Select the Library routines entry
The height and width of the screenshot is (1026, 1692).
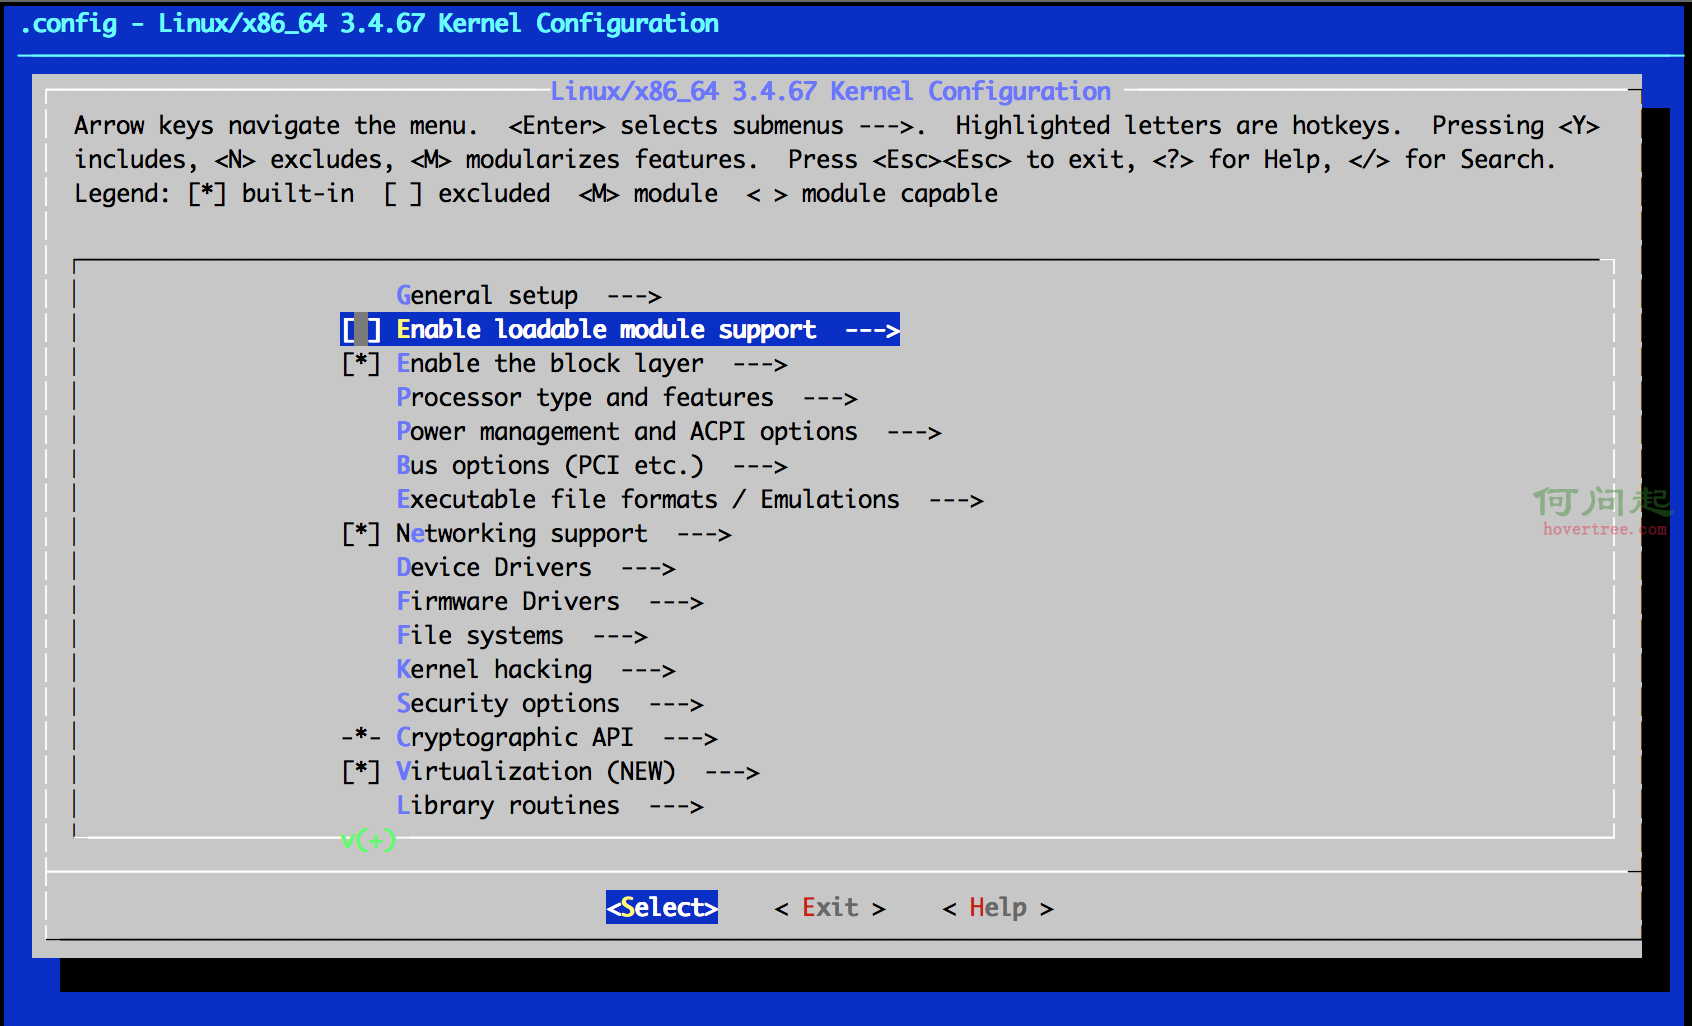(508, 806)
